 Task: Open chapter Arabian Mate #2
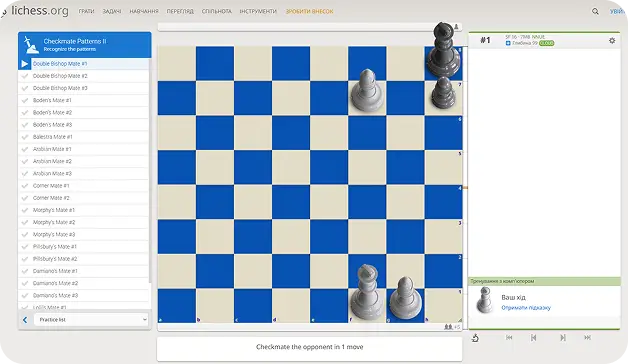(x=84, y=161)
